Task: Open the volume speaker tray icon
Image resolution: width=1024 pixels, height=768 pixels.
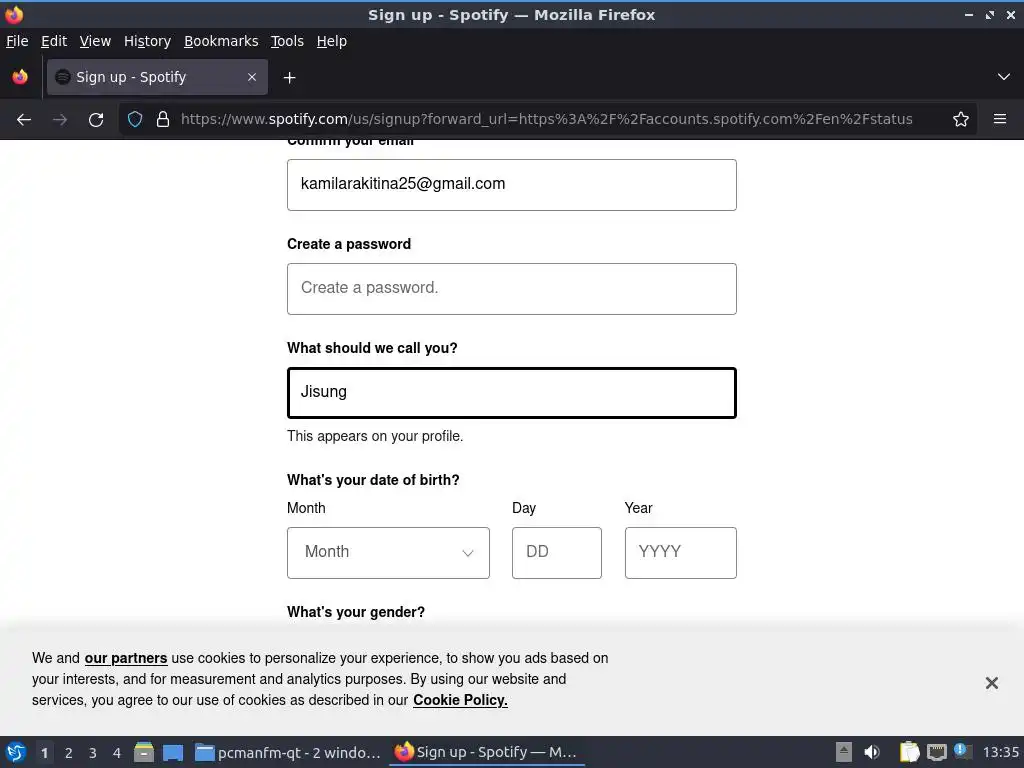Action: point(871,752)
